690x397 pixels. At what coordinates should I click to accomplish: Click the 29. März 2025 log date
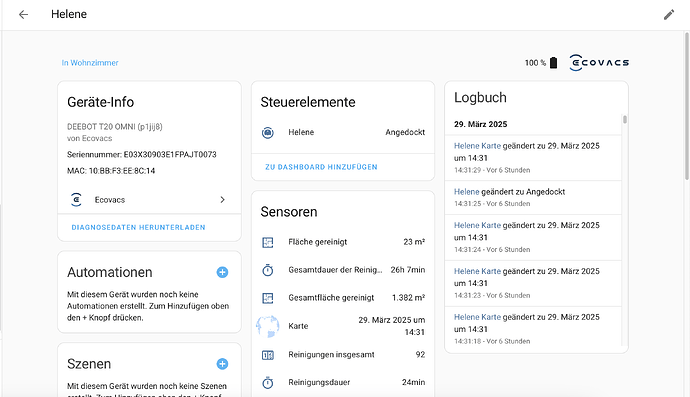tap(481, 124)
